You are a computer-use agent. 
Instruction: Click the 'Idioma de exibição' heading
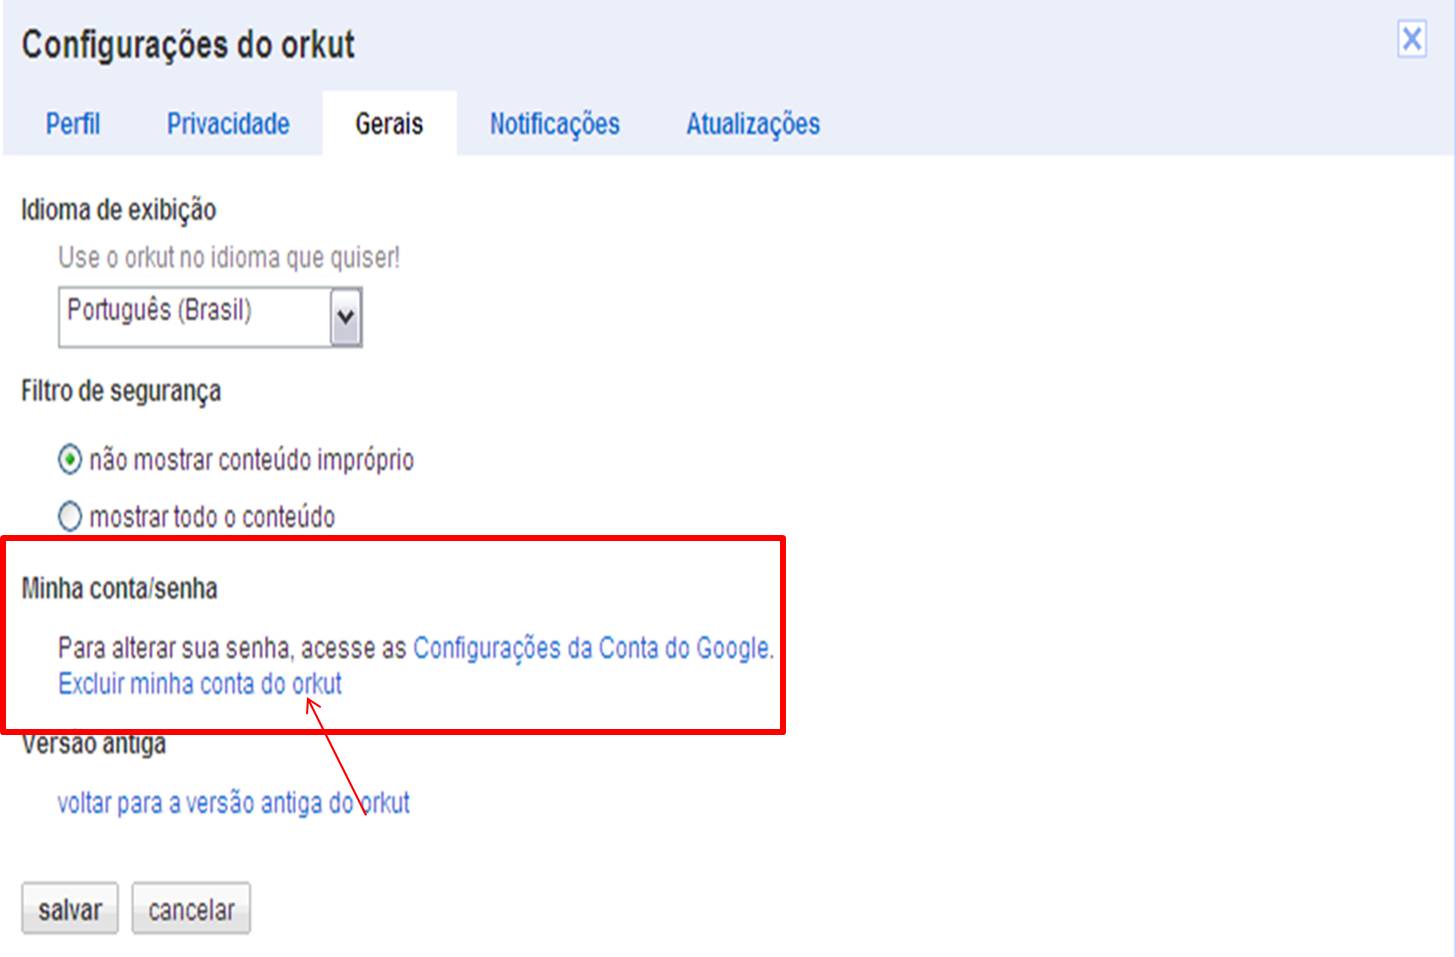coord(119,210)
